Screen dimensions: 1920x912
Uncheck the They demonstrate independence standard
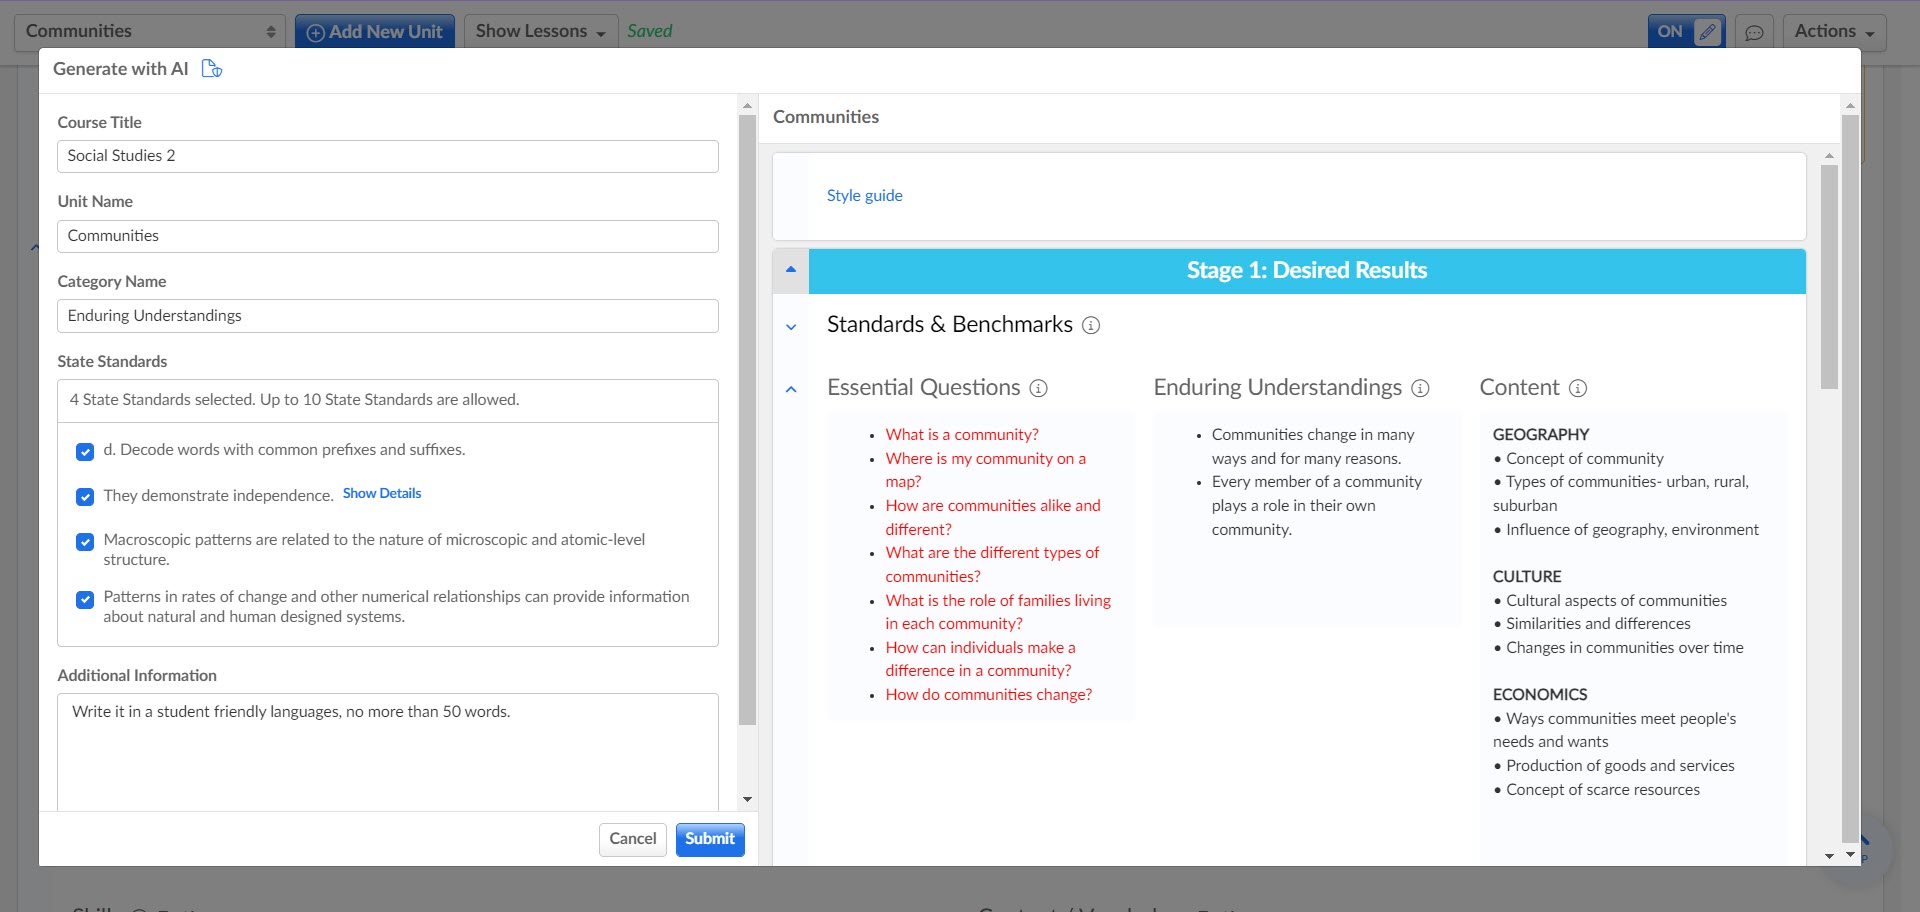(x=85, y=497)
